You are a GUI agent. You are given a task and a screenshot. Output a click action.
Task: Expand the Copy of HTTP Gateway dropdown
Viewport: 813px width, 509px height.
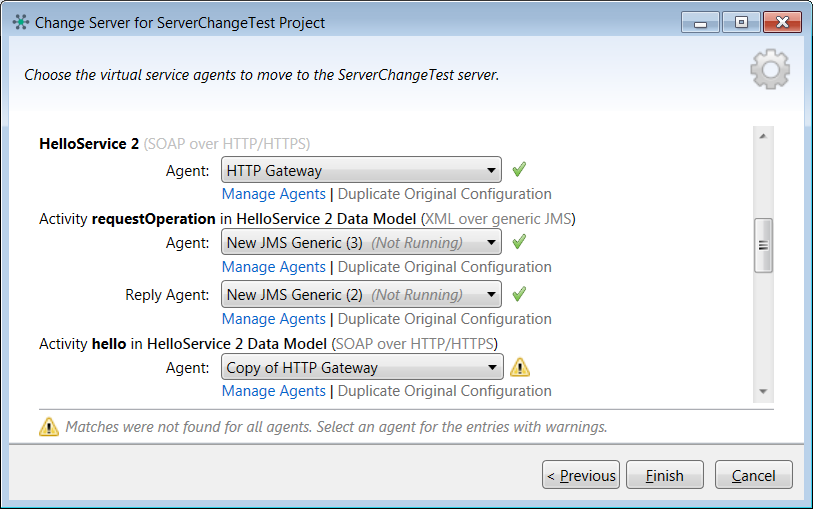(x=361, y=368)
